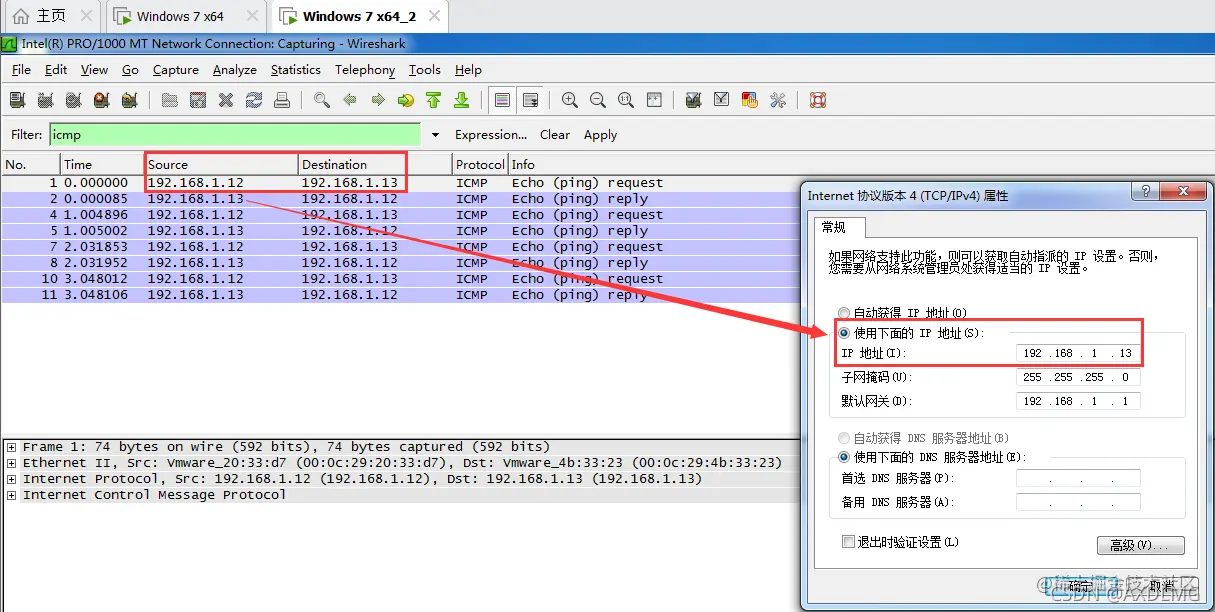Jump to the first packet icon

[x=433, y=100]
